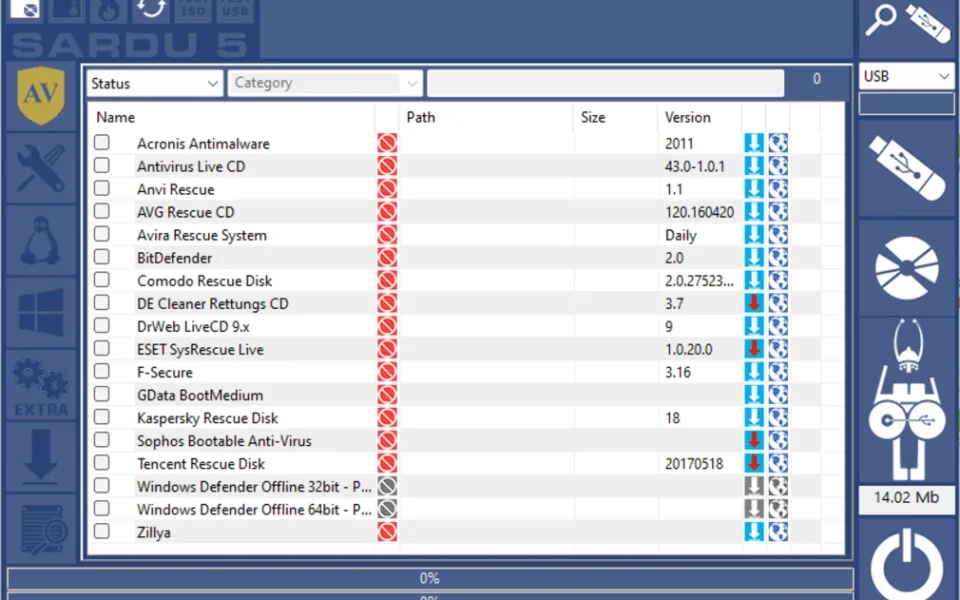Check the Anvi Rescue checkbox
This screenshot has width=960, height=600.
point(102,188)
